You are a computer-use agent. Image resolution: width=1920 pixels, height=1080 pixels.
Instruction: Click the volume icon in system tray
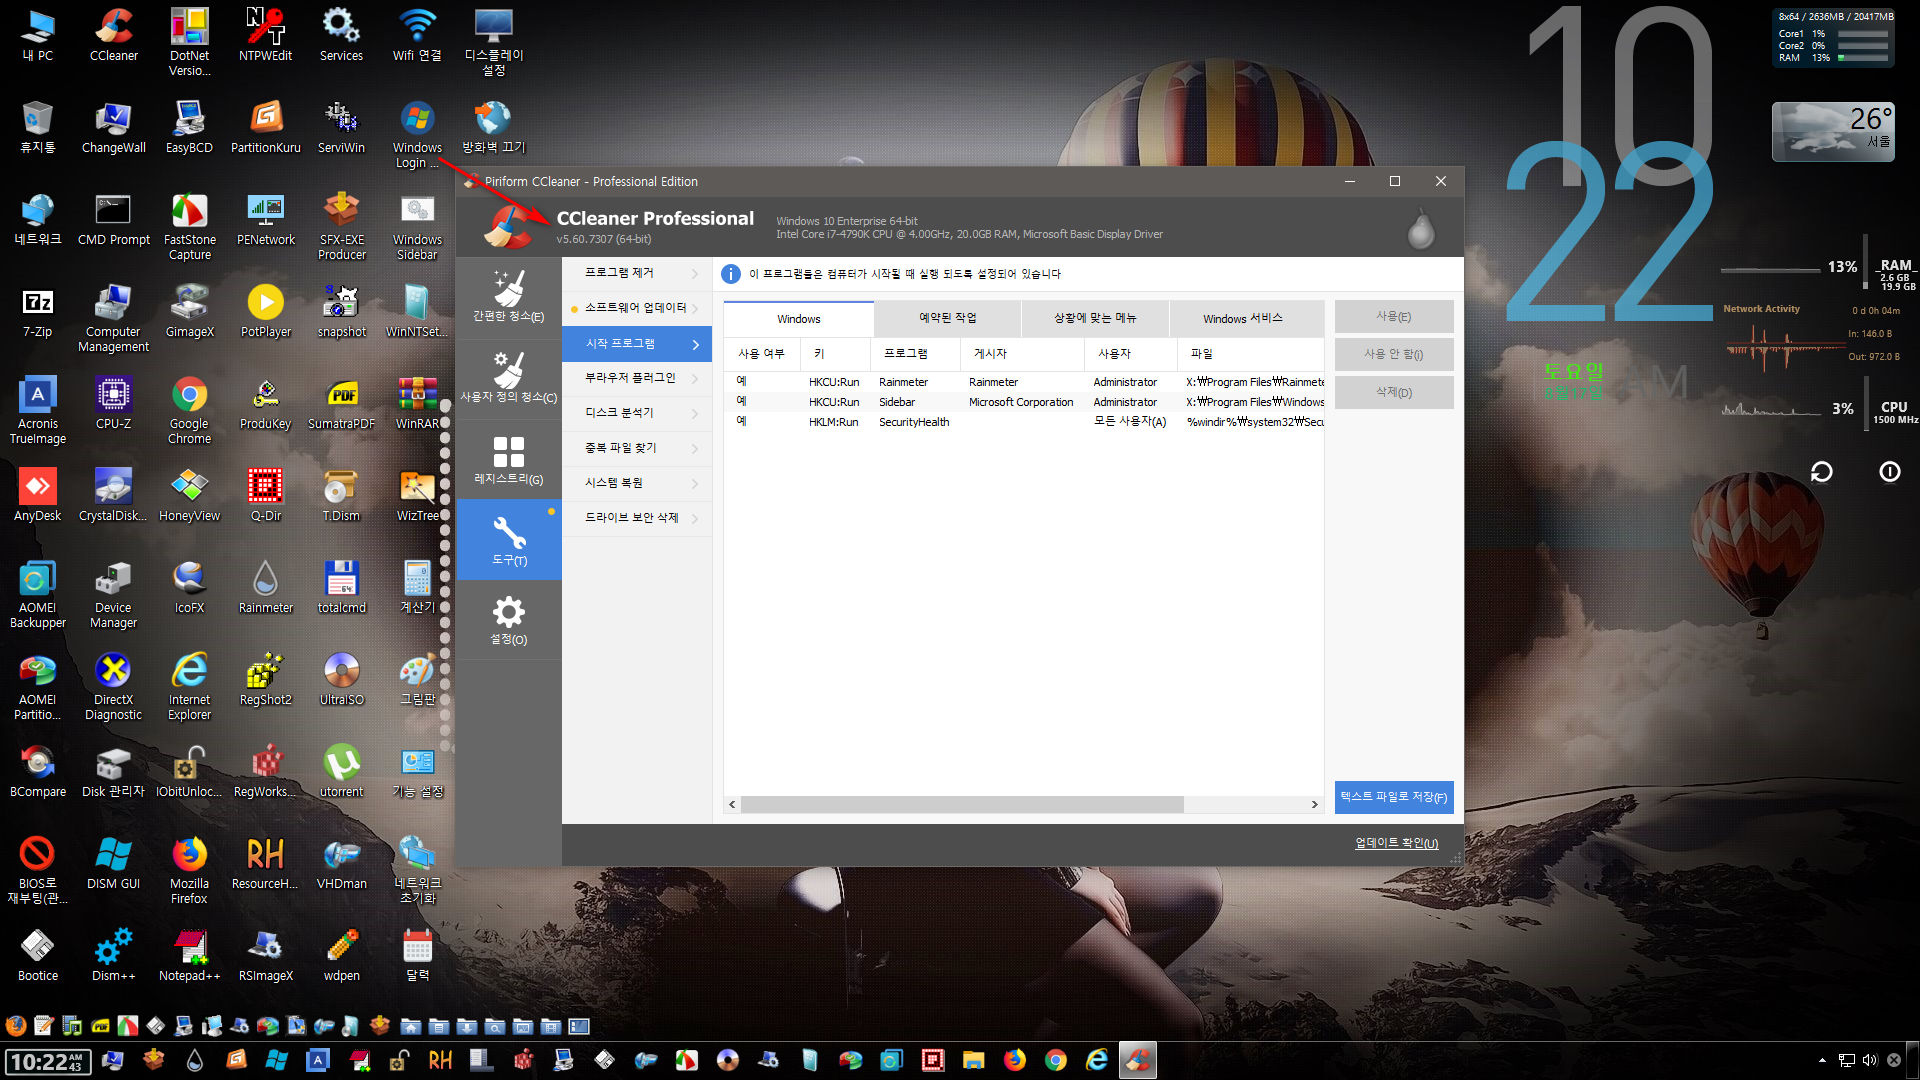1869,1060
